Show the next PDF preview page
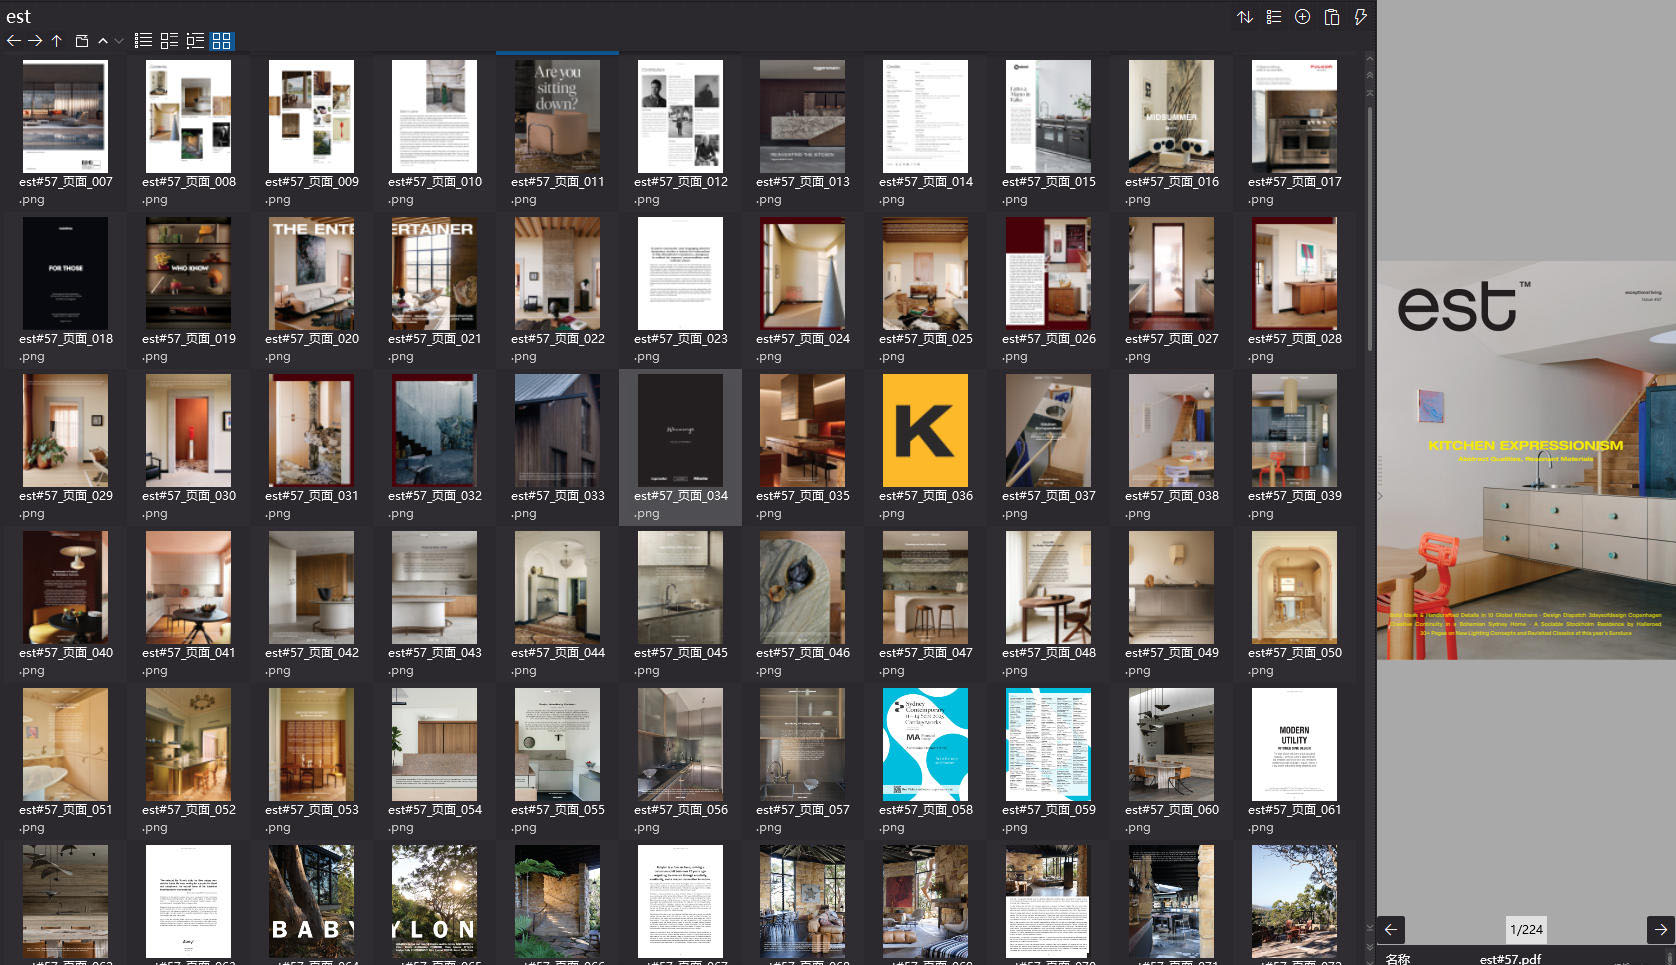Screen dimensions: 1676x965 (x=1660, y=929)
